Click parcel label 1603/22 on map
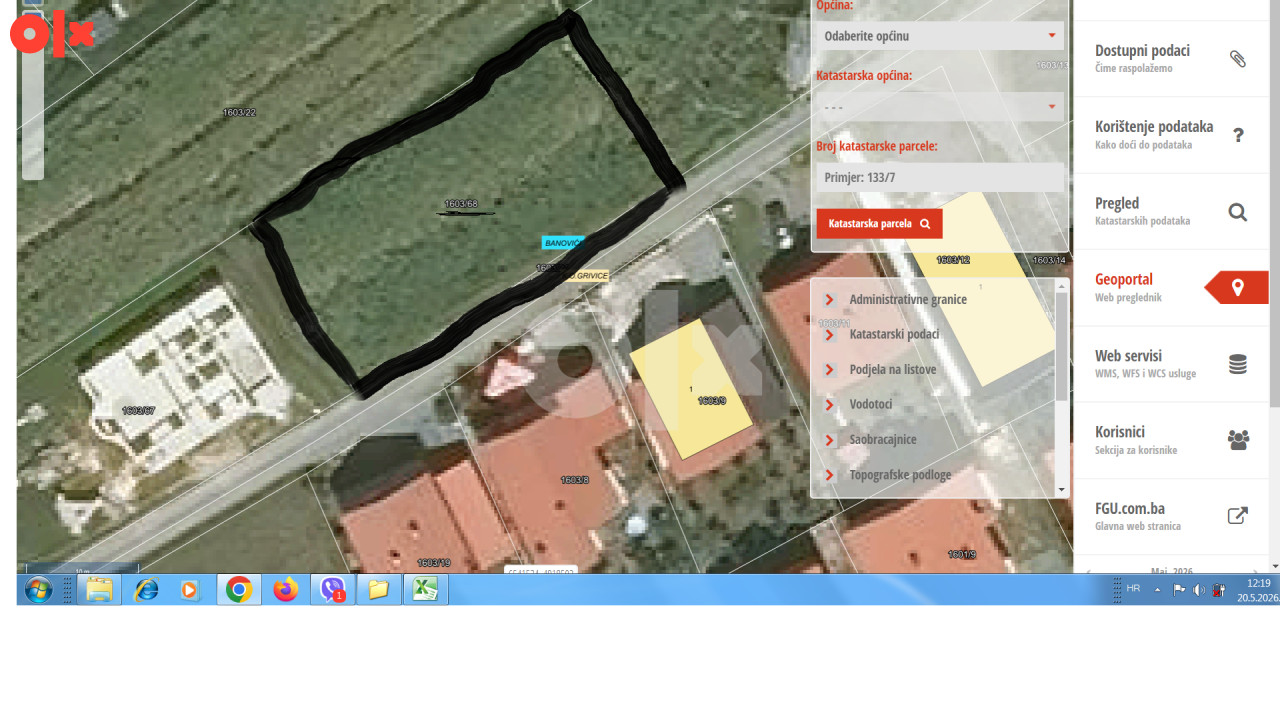The height and width of the screenshot is (720, 1280). pyautogui.click(x=239, y=112)
